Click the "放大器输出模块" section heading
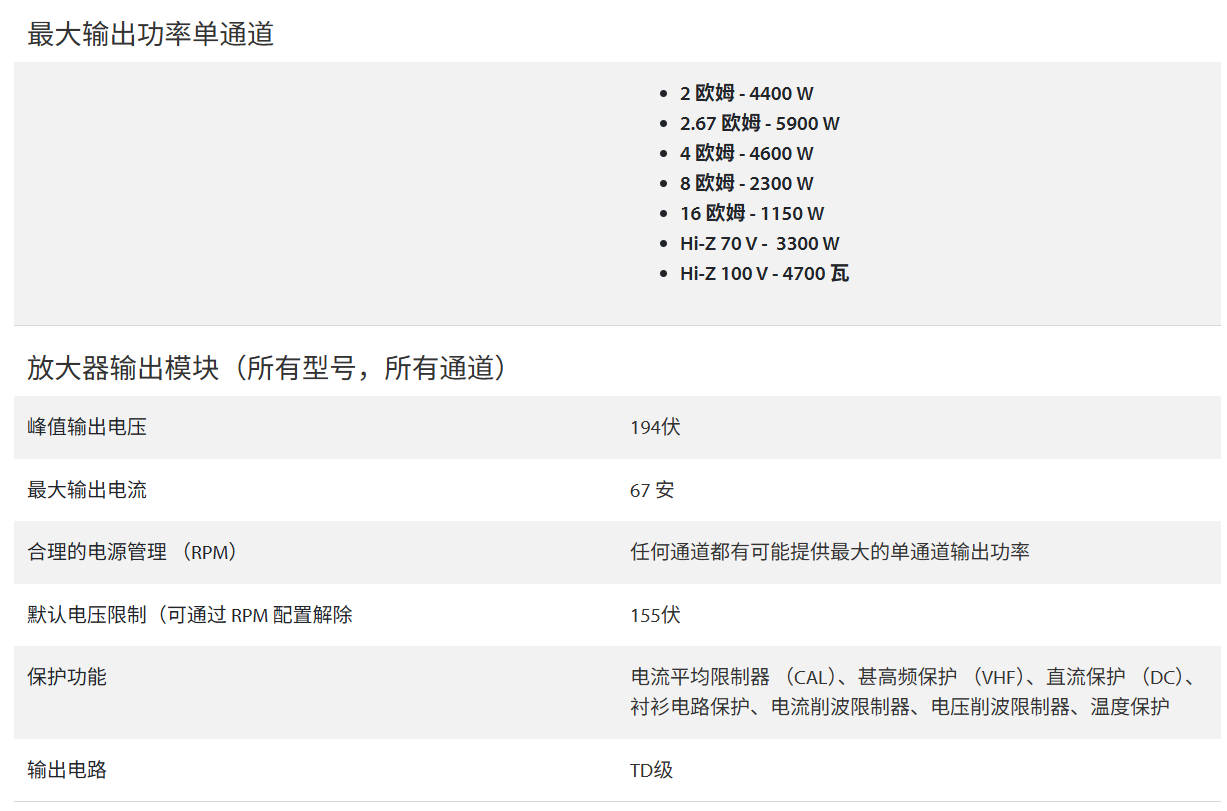 click(270, 369)
